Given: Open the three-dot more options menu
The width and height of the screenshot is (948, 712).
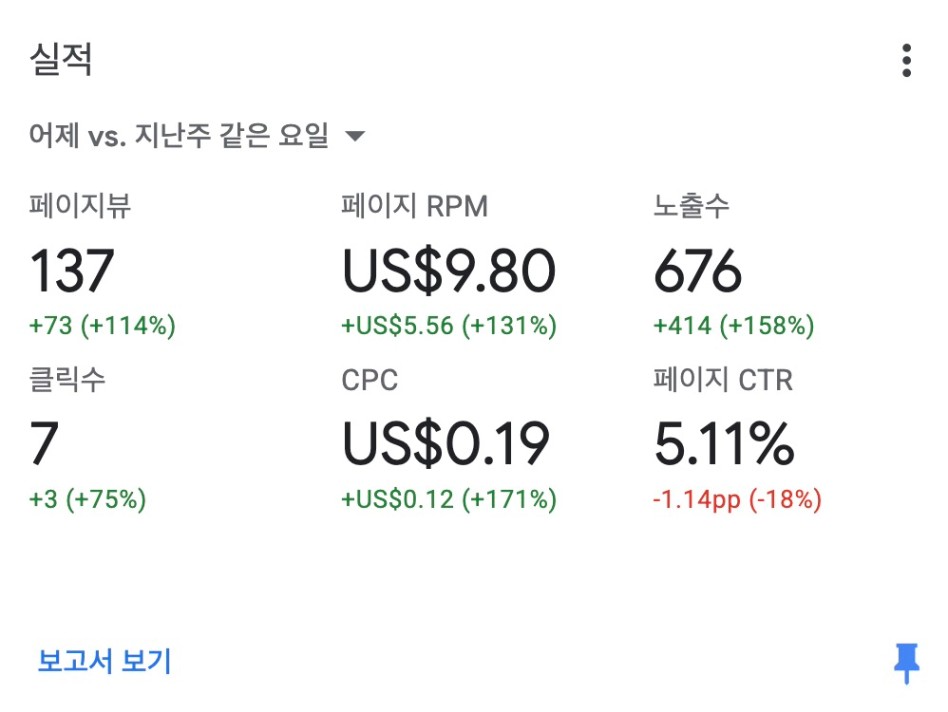Looking at the screenshot, I should [906, 60].
